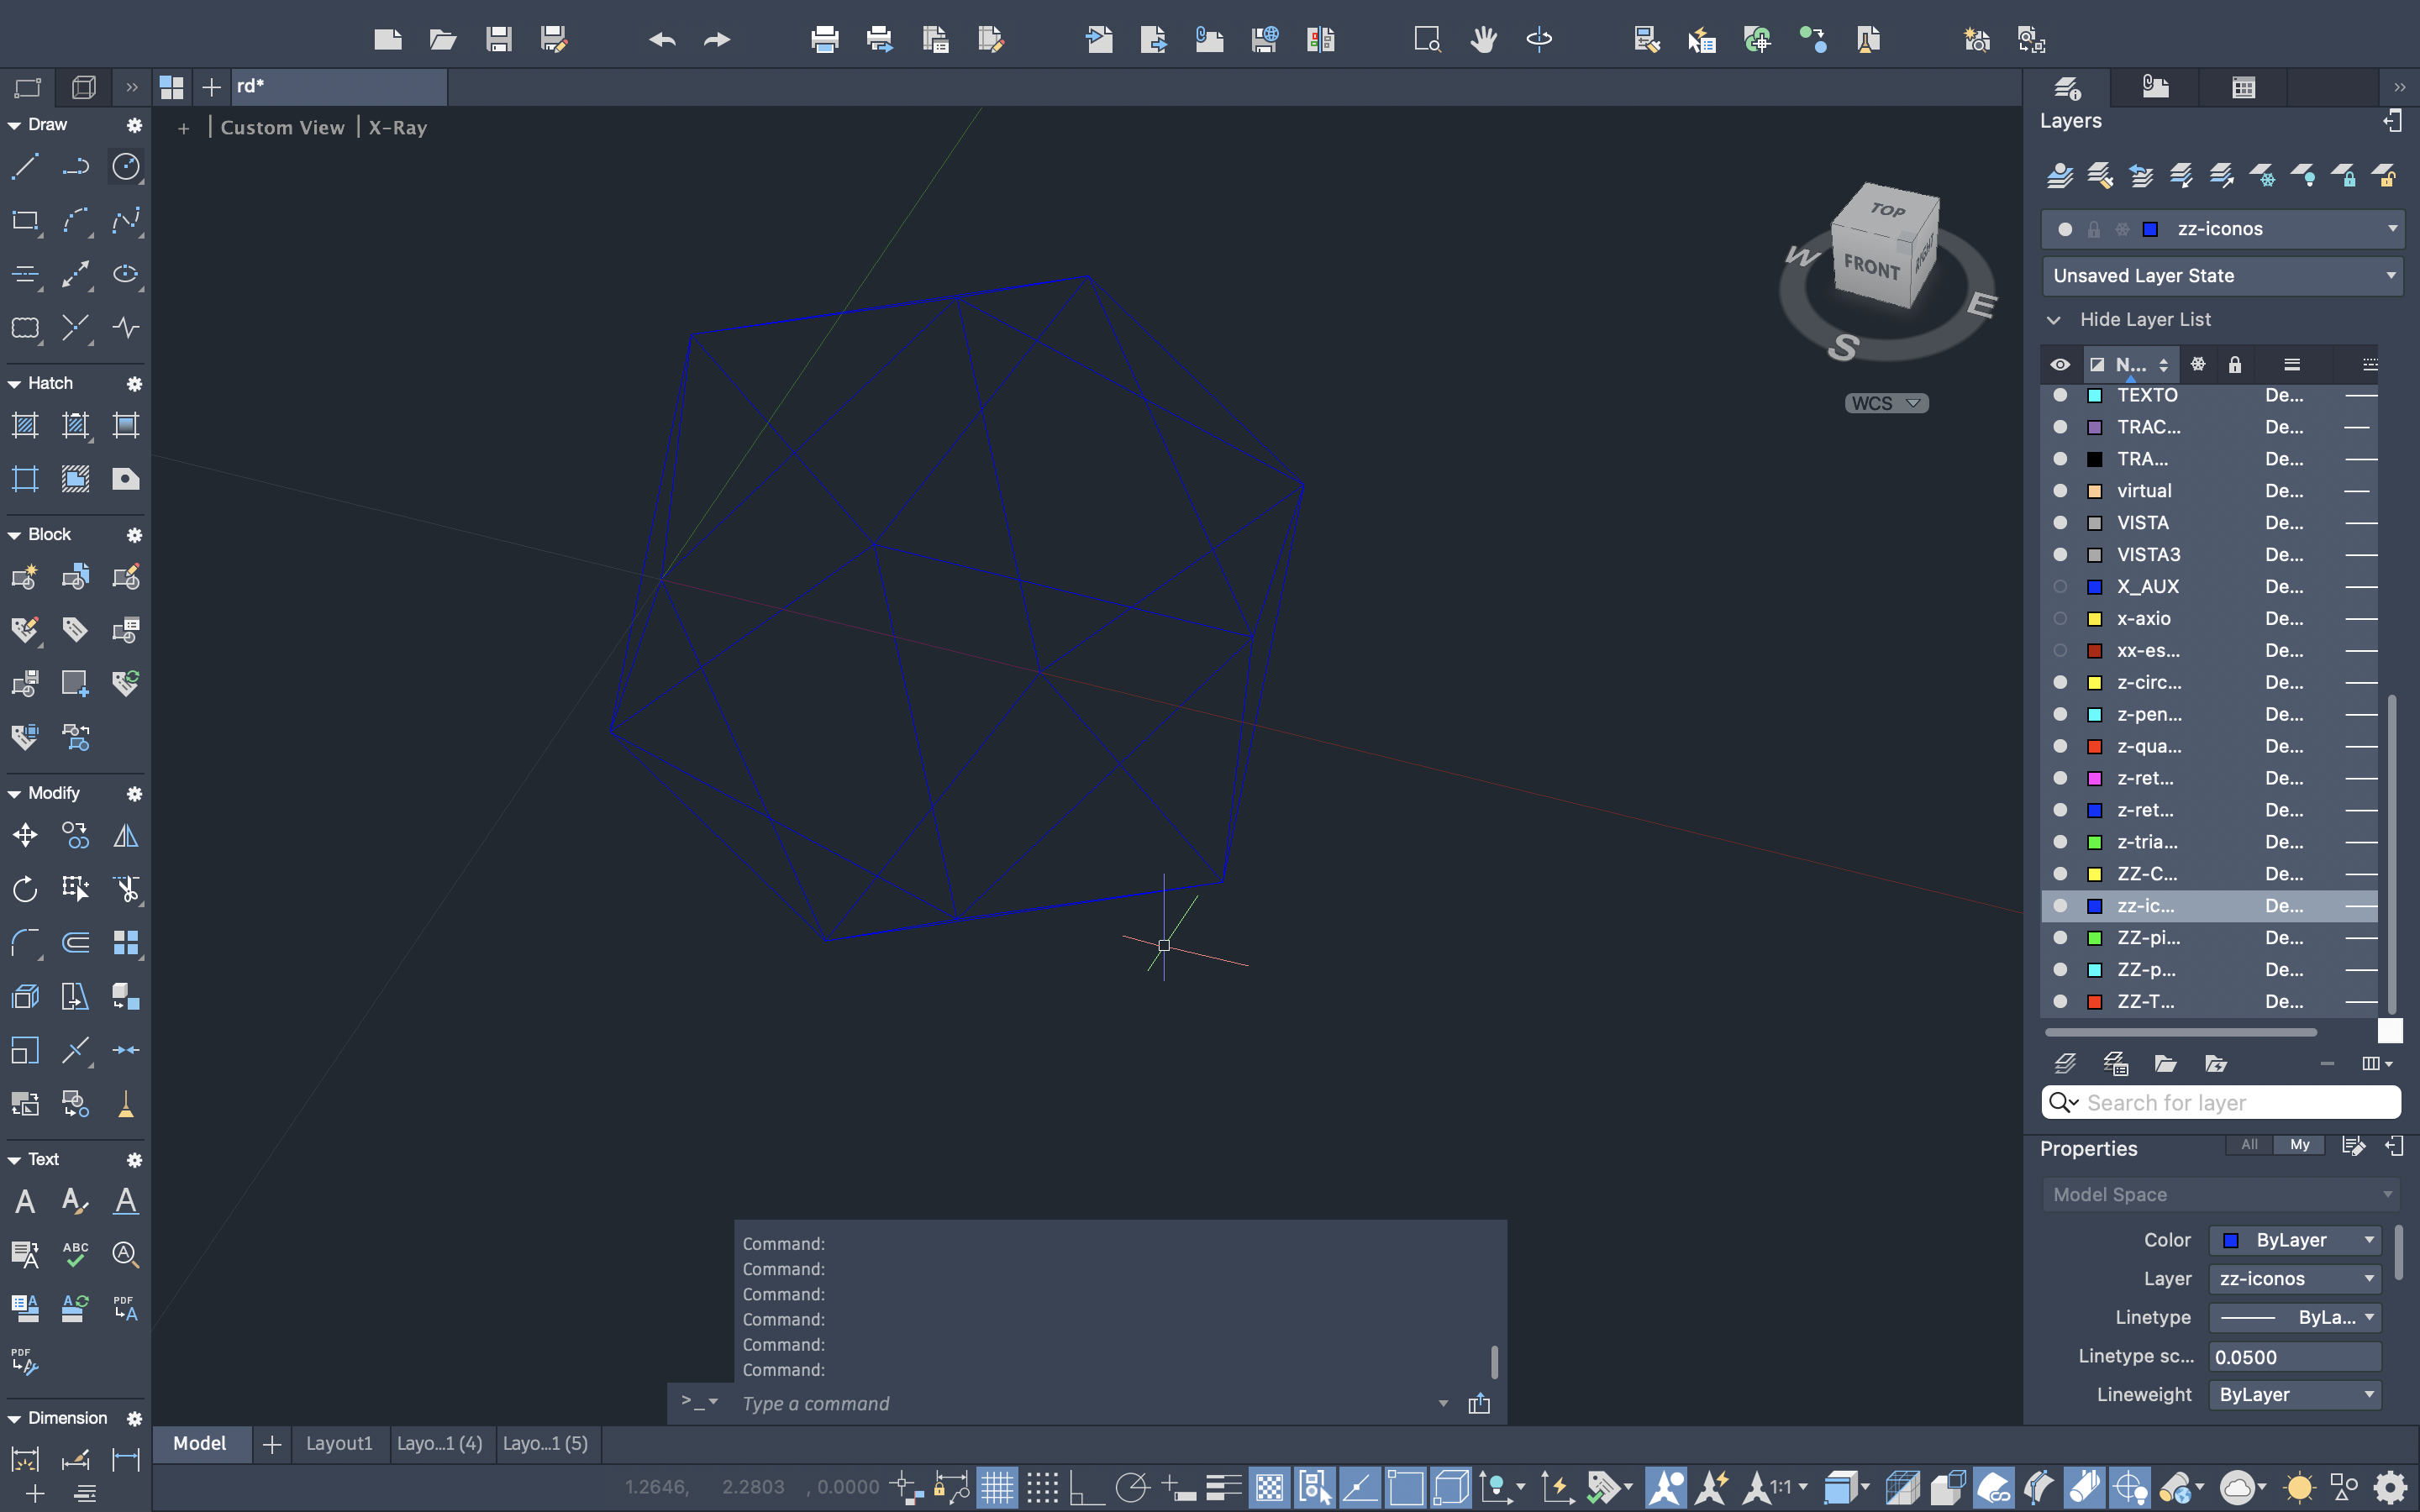Switch to the Model tab

click(x=200, y=1443)
